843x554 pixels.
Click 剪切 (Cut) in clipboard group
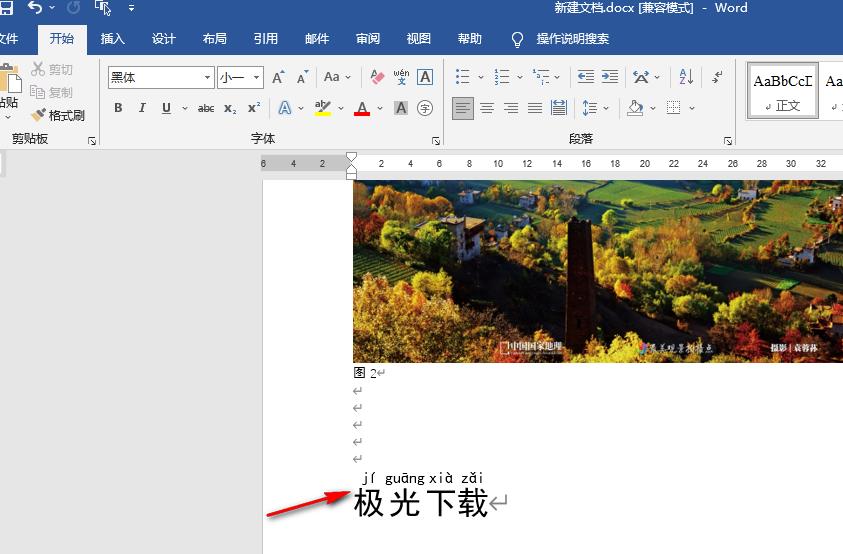point(52,69)
